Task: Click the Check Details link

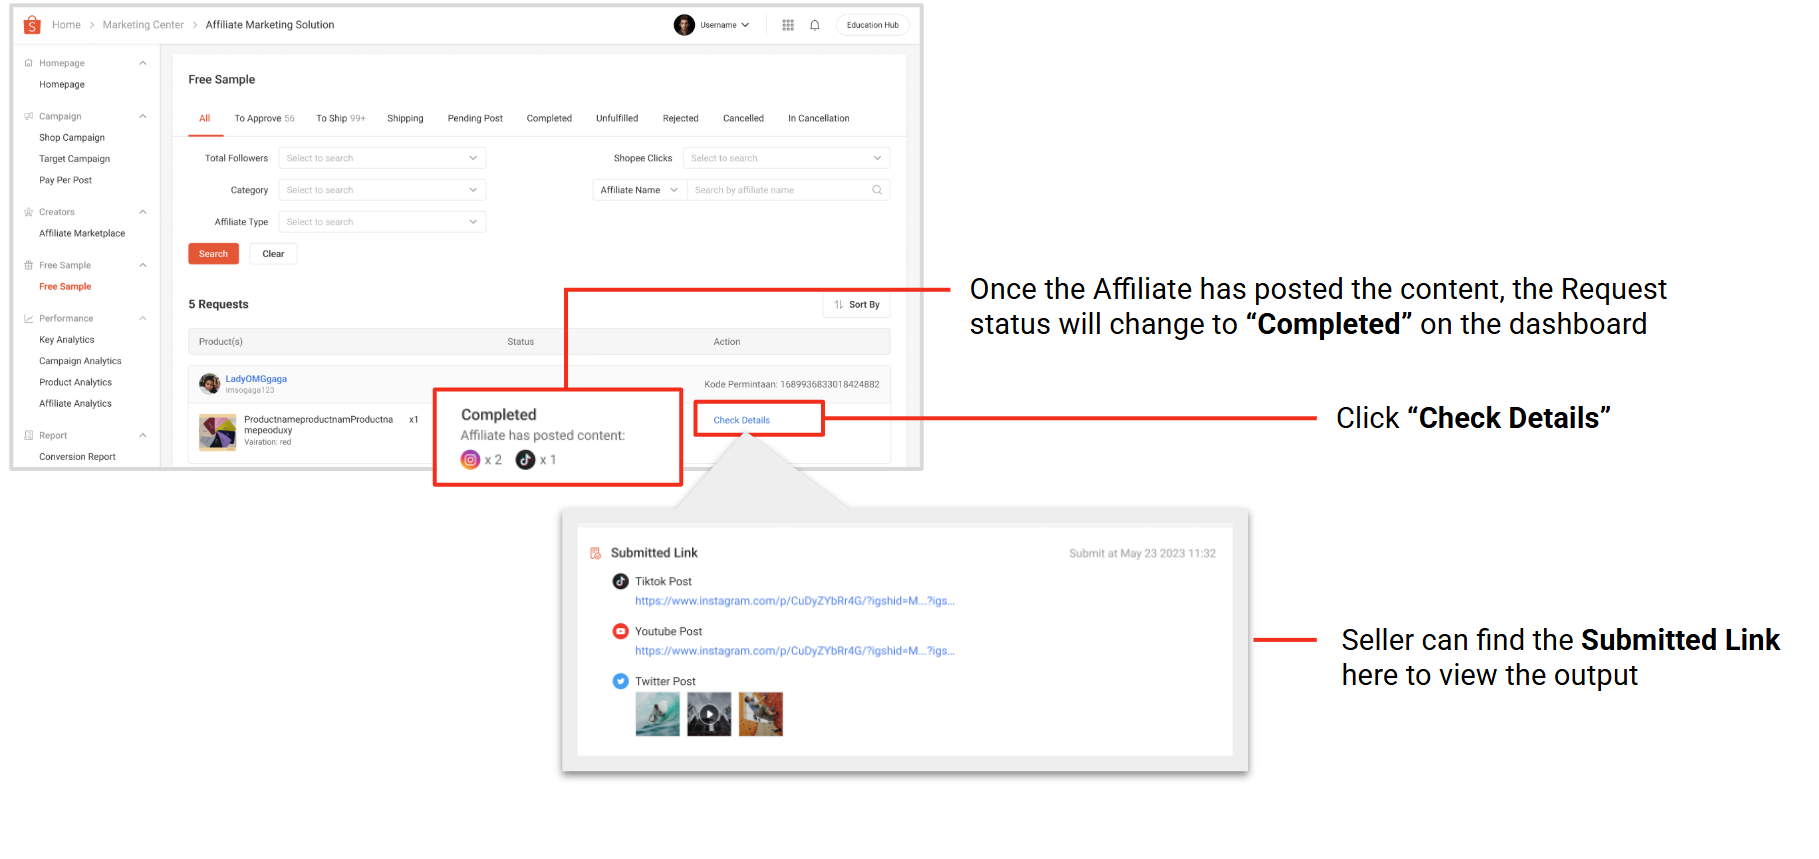Action: 741,421
